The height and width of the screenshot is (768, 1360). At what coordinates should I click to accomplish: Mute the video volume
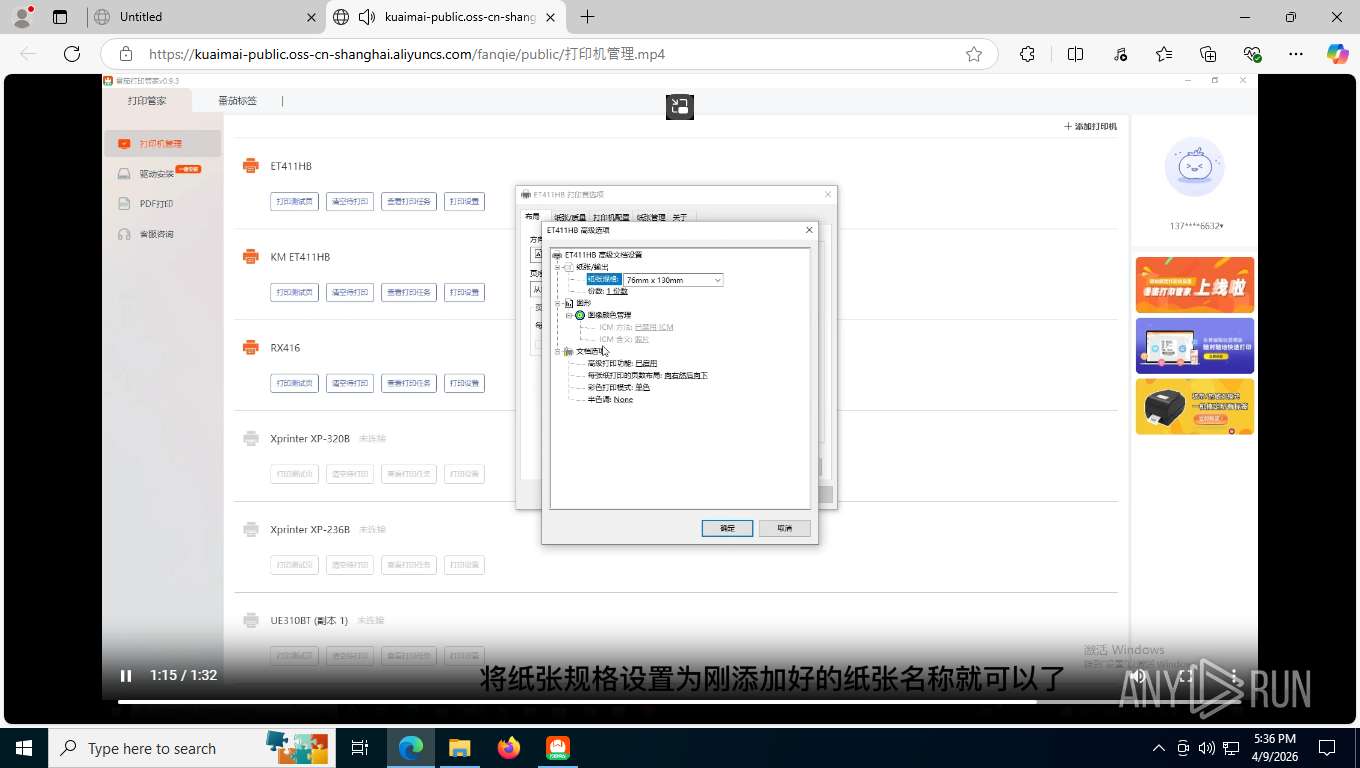[x=1139, y=676]
